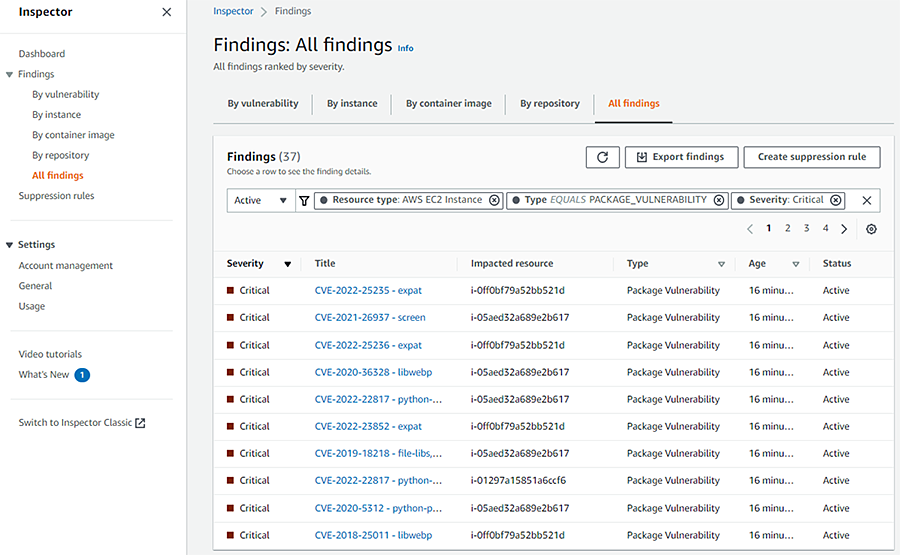Switch to By container image tab
Screen dimensions: 900x555
point(448,103)
